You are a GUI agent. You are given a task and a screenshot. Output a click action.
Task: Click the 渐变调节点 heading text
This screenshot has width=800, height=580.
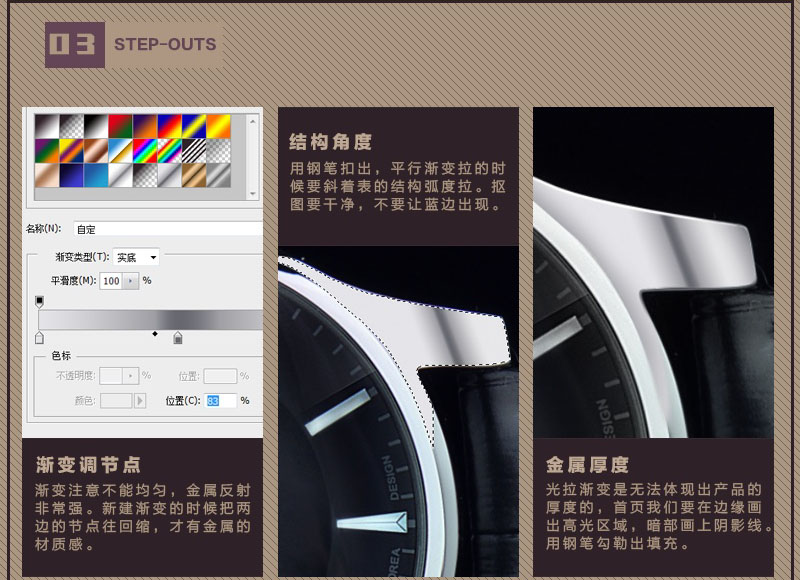[x=88, y=465]
